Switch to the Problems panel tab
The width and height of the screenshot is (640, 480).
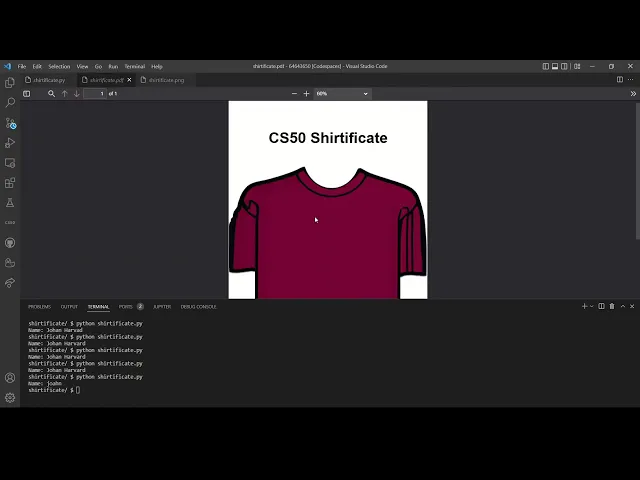pos(40,307)
